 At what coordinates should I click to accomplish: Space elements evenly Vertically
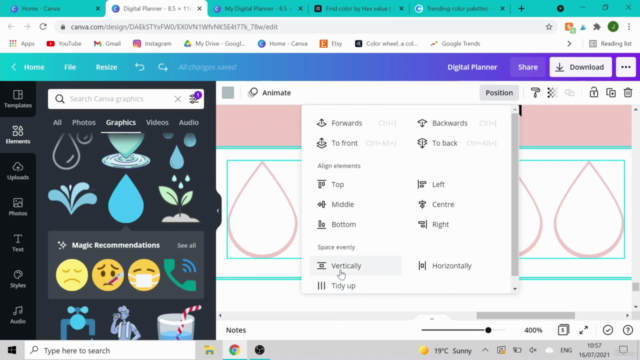tap(356, 265)
